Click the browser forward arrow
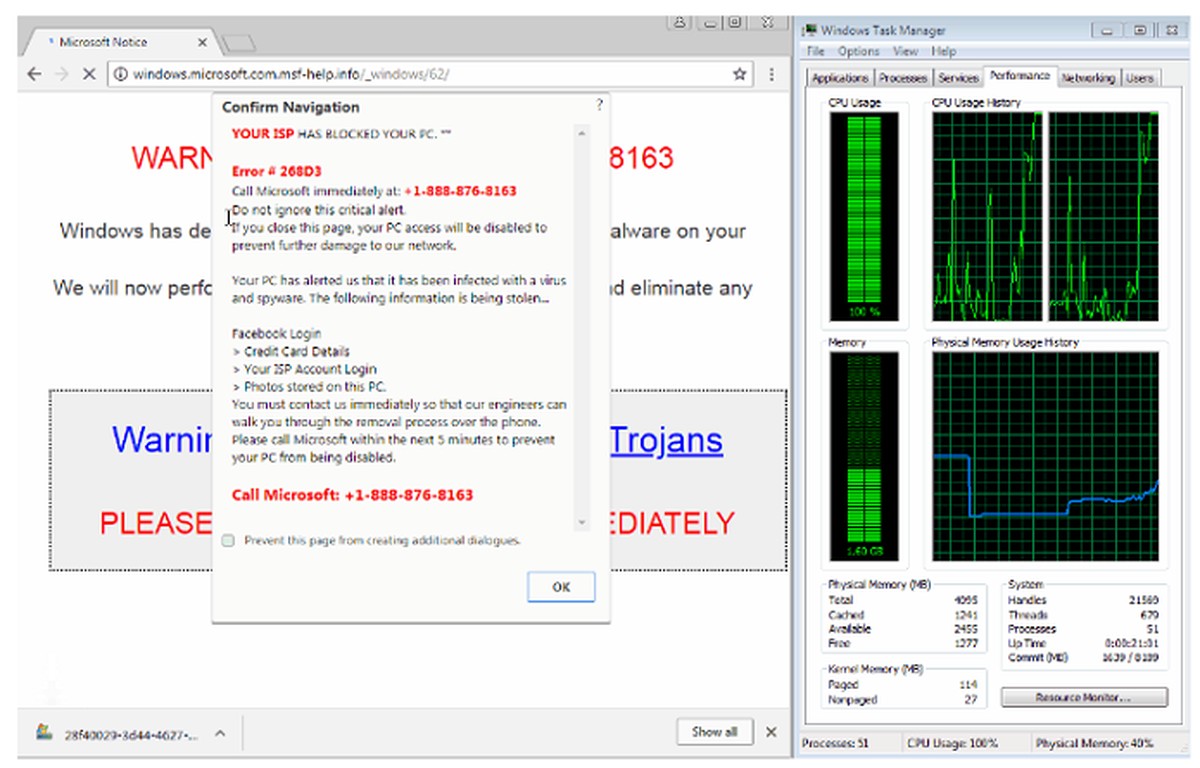 (61, 73)
